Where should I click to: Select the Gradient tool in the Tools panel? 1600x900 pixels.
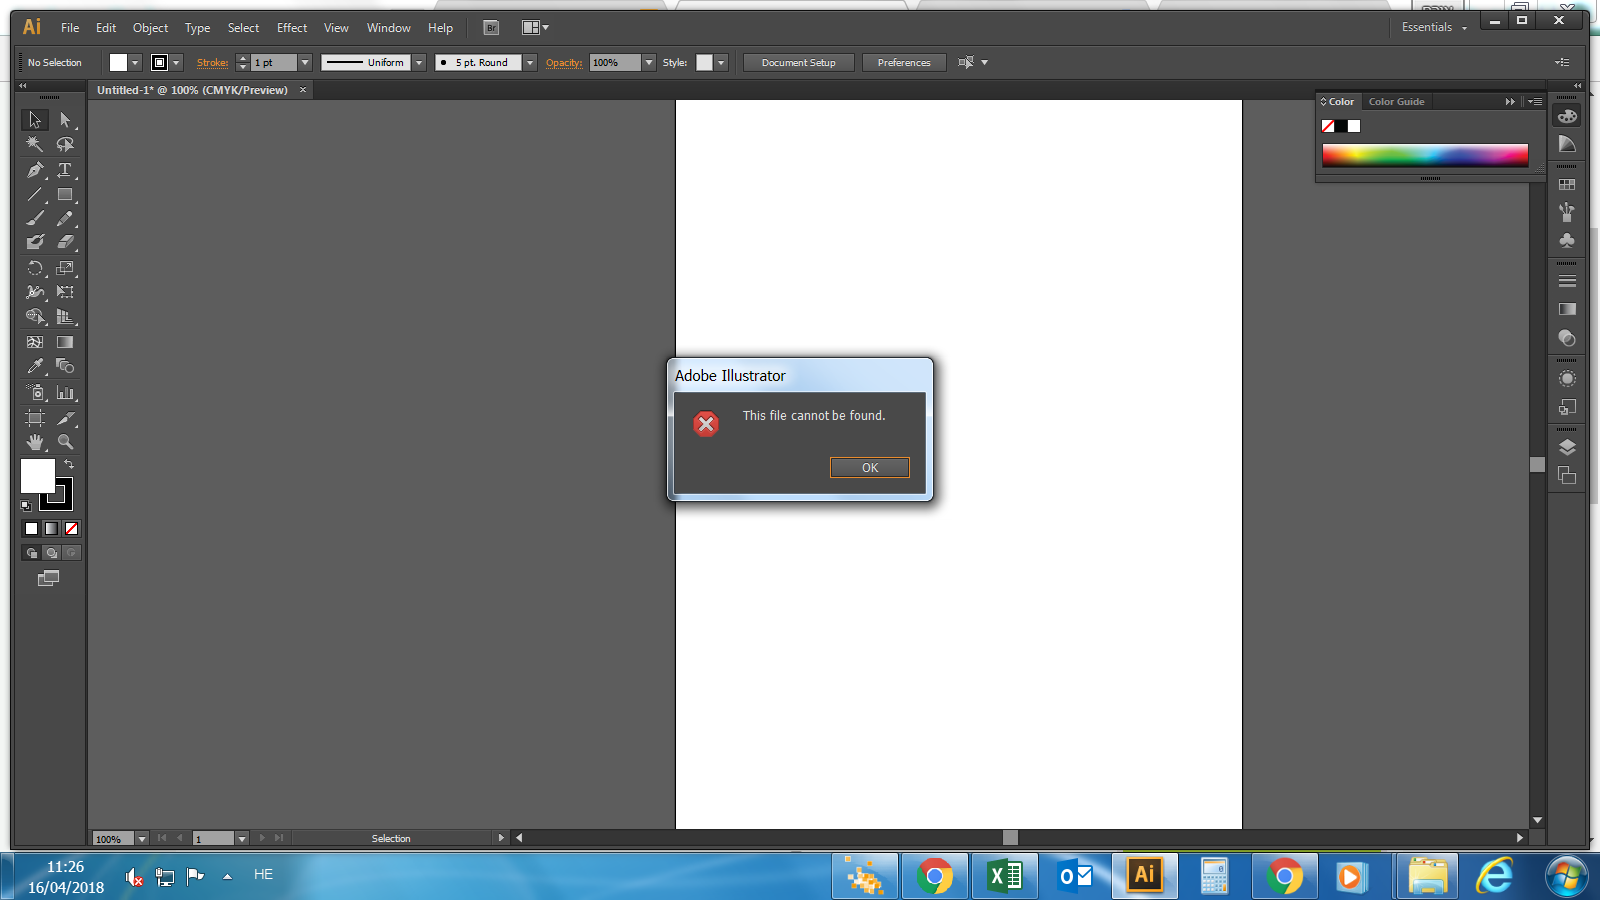pos(65,342)
